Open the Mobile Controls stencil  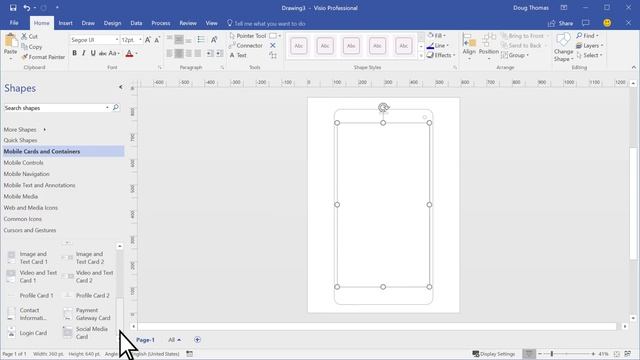[x=24, y=163]
